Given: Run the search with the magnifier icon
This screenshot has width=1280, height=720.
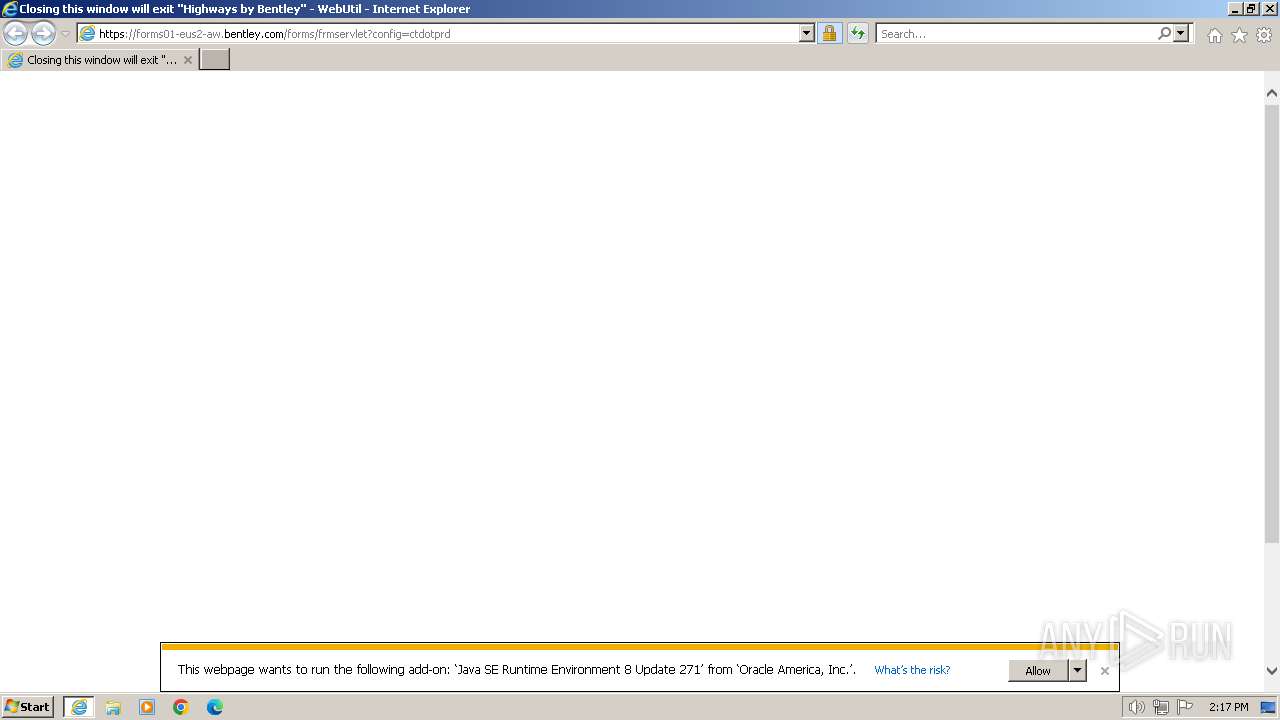Looking at the screenshot, I should click(x=1164, y=34).
